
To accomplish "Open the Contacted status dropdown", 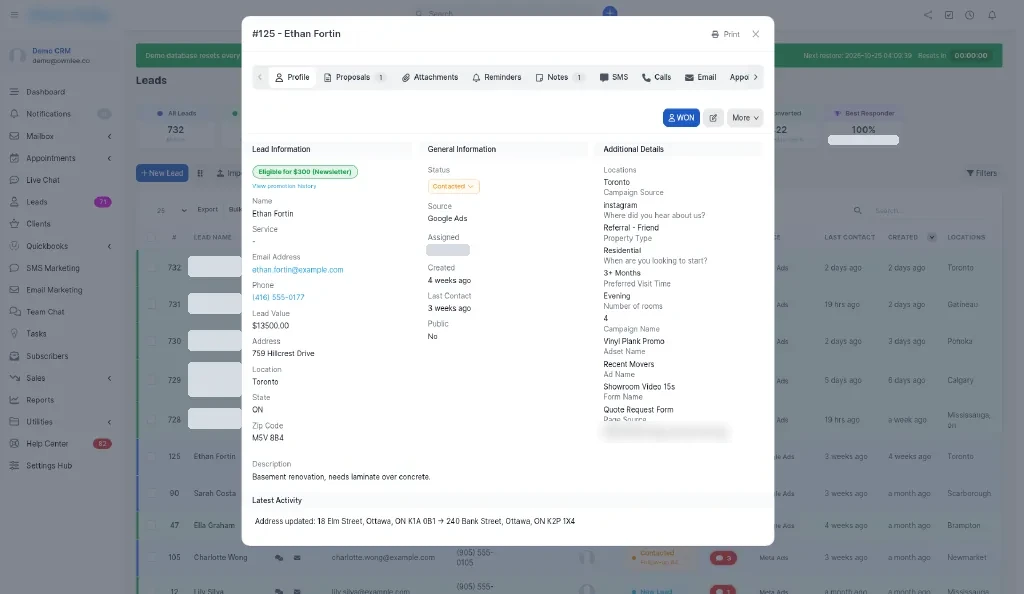I will [x=453, y=187].
